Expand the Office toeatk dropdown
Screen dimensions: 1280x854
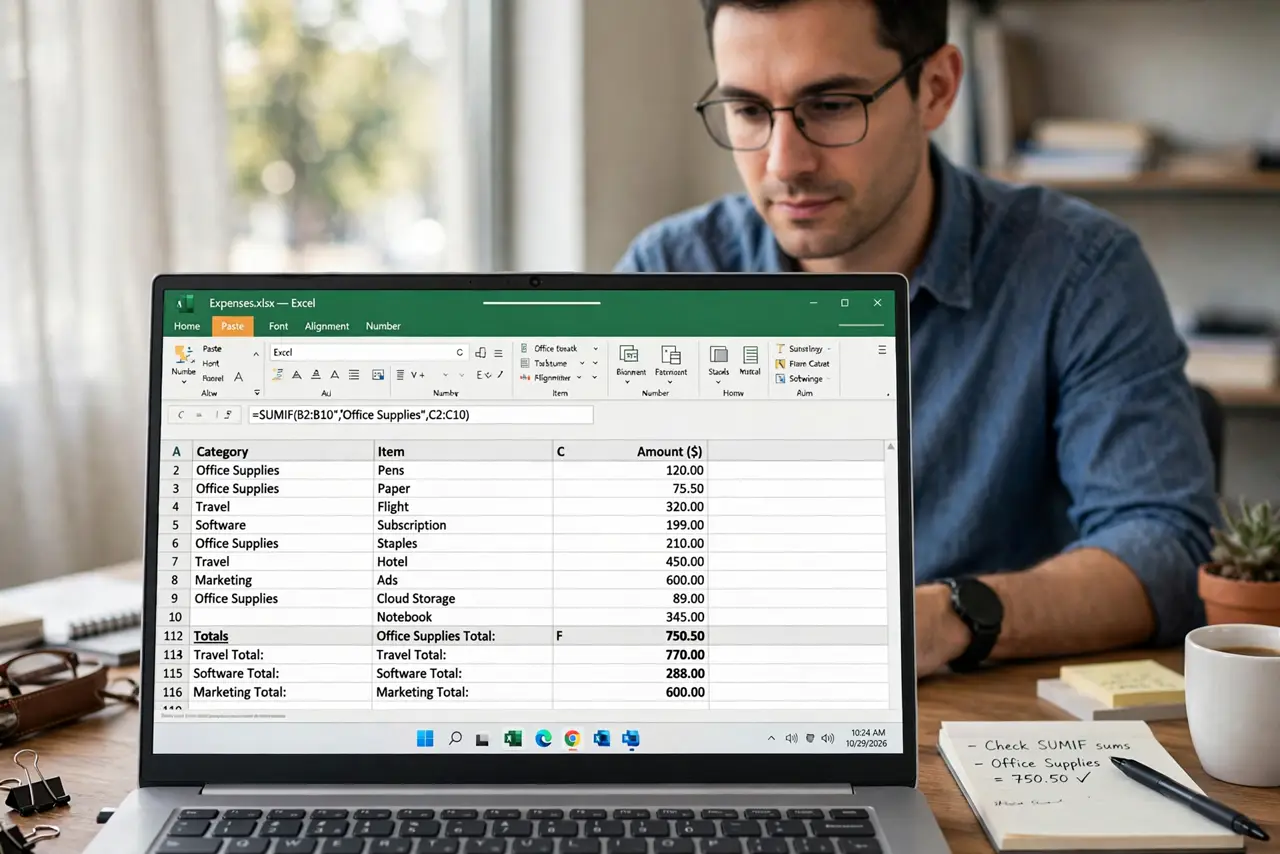pyautogui.click(x=595, y=349)
